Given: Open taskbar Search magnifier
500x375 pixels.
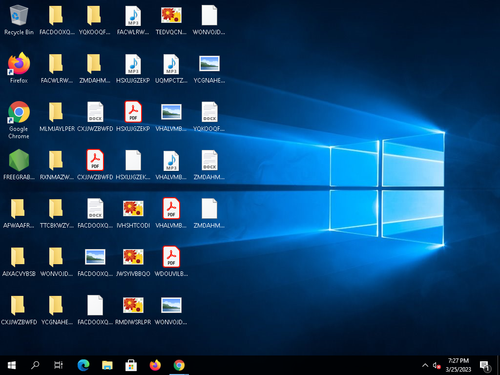Looking at the screenshot, I should tap(35, 365).
